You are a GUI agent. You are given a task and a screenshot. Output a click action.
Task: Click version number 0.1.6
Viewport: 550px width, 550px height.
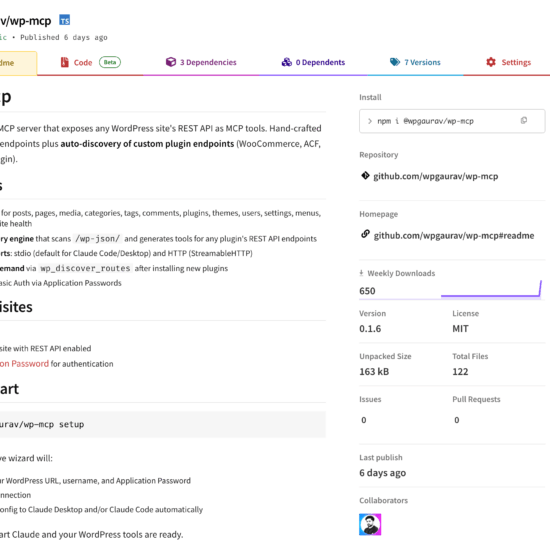click(x=370, y=329)
